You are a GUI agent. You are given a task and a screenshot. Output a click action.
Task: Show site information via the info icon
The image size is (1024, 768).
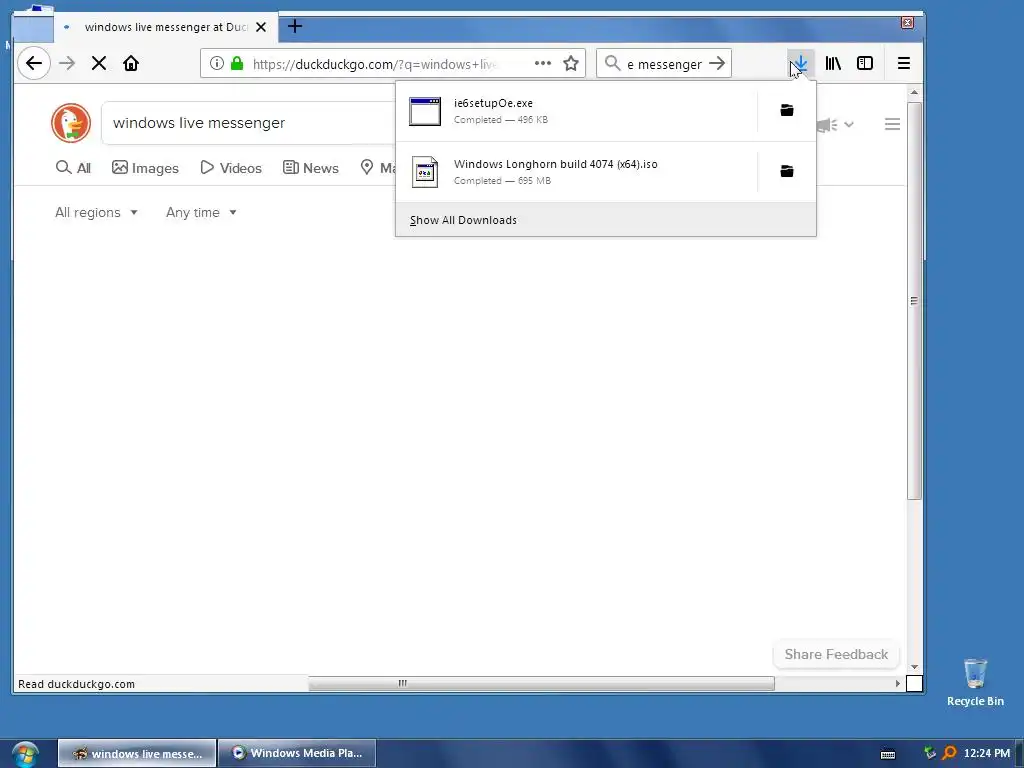217,63
